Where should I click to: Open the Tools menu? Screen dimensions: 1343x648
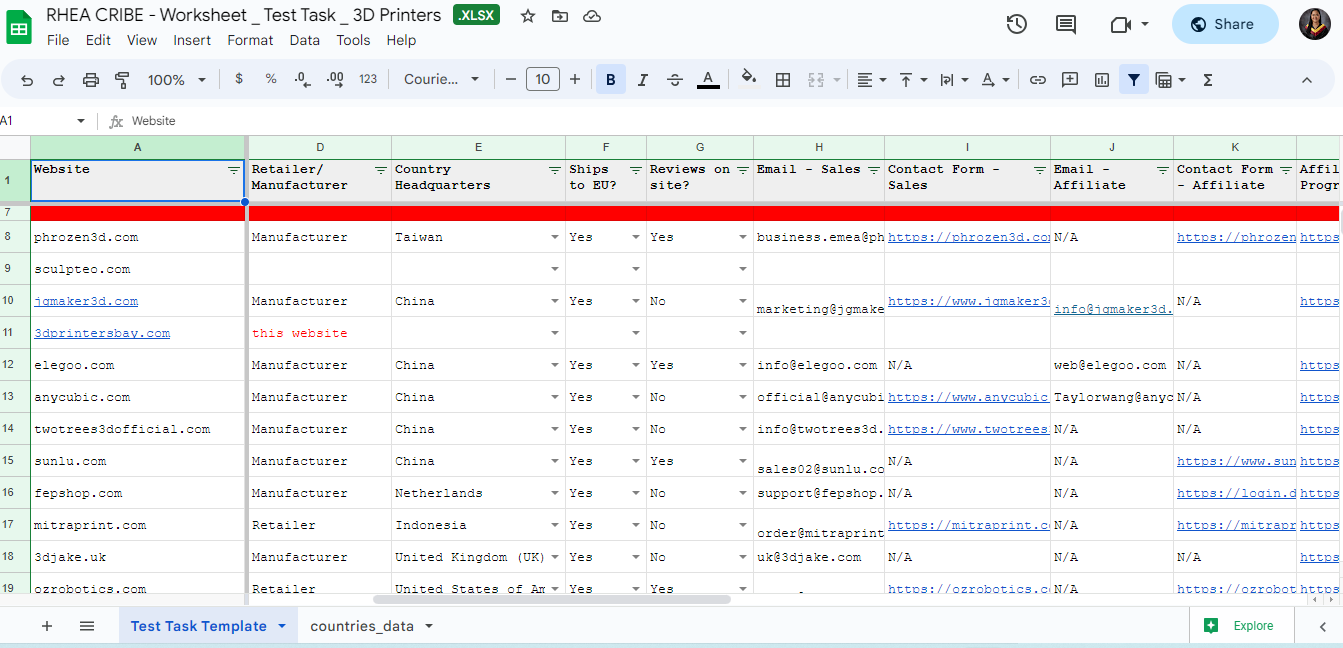click(x=353, y=40)
